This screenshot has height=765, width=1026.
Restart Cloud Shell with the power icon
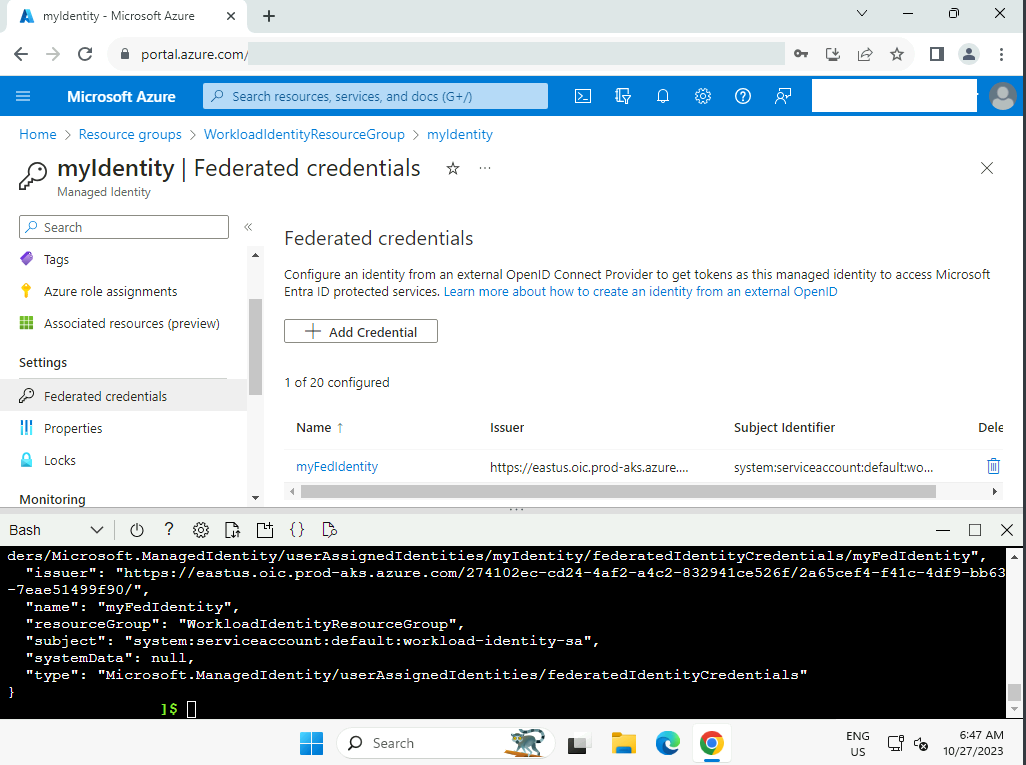pyautogui.click(x=137, y=530)
